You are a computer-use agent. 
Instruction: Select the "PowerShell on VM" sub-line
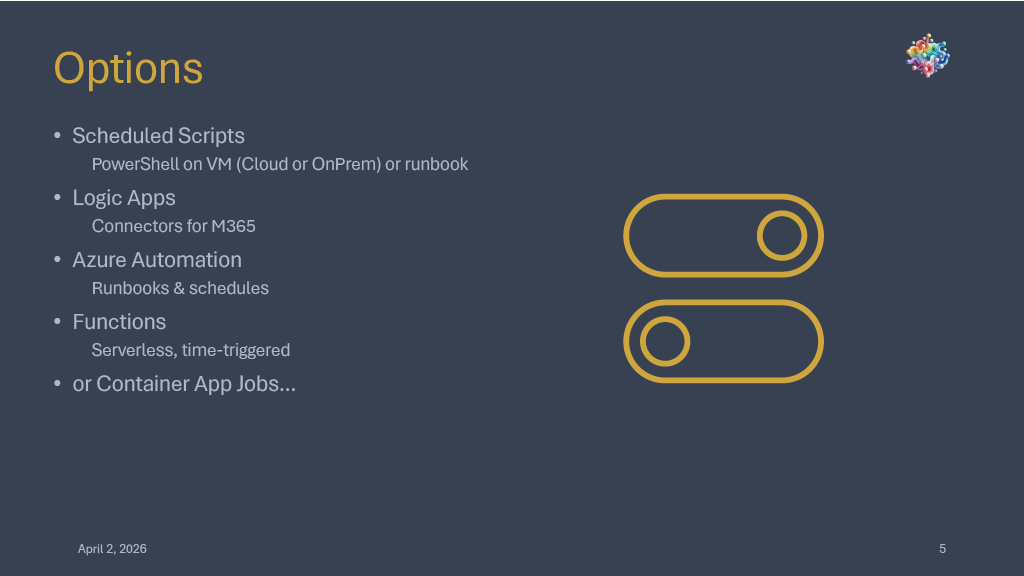pyautogui.click(x=279, y=164)
